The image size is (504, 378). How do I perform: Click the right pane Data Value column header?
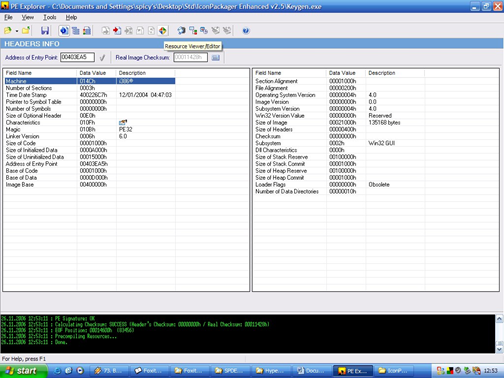[346, 73]
